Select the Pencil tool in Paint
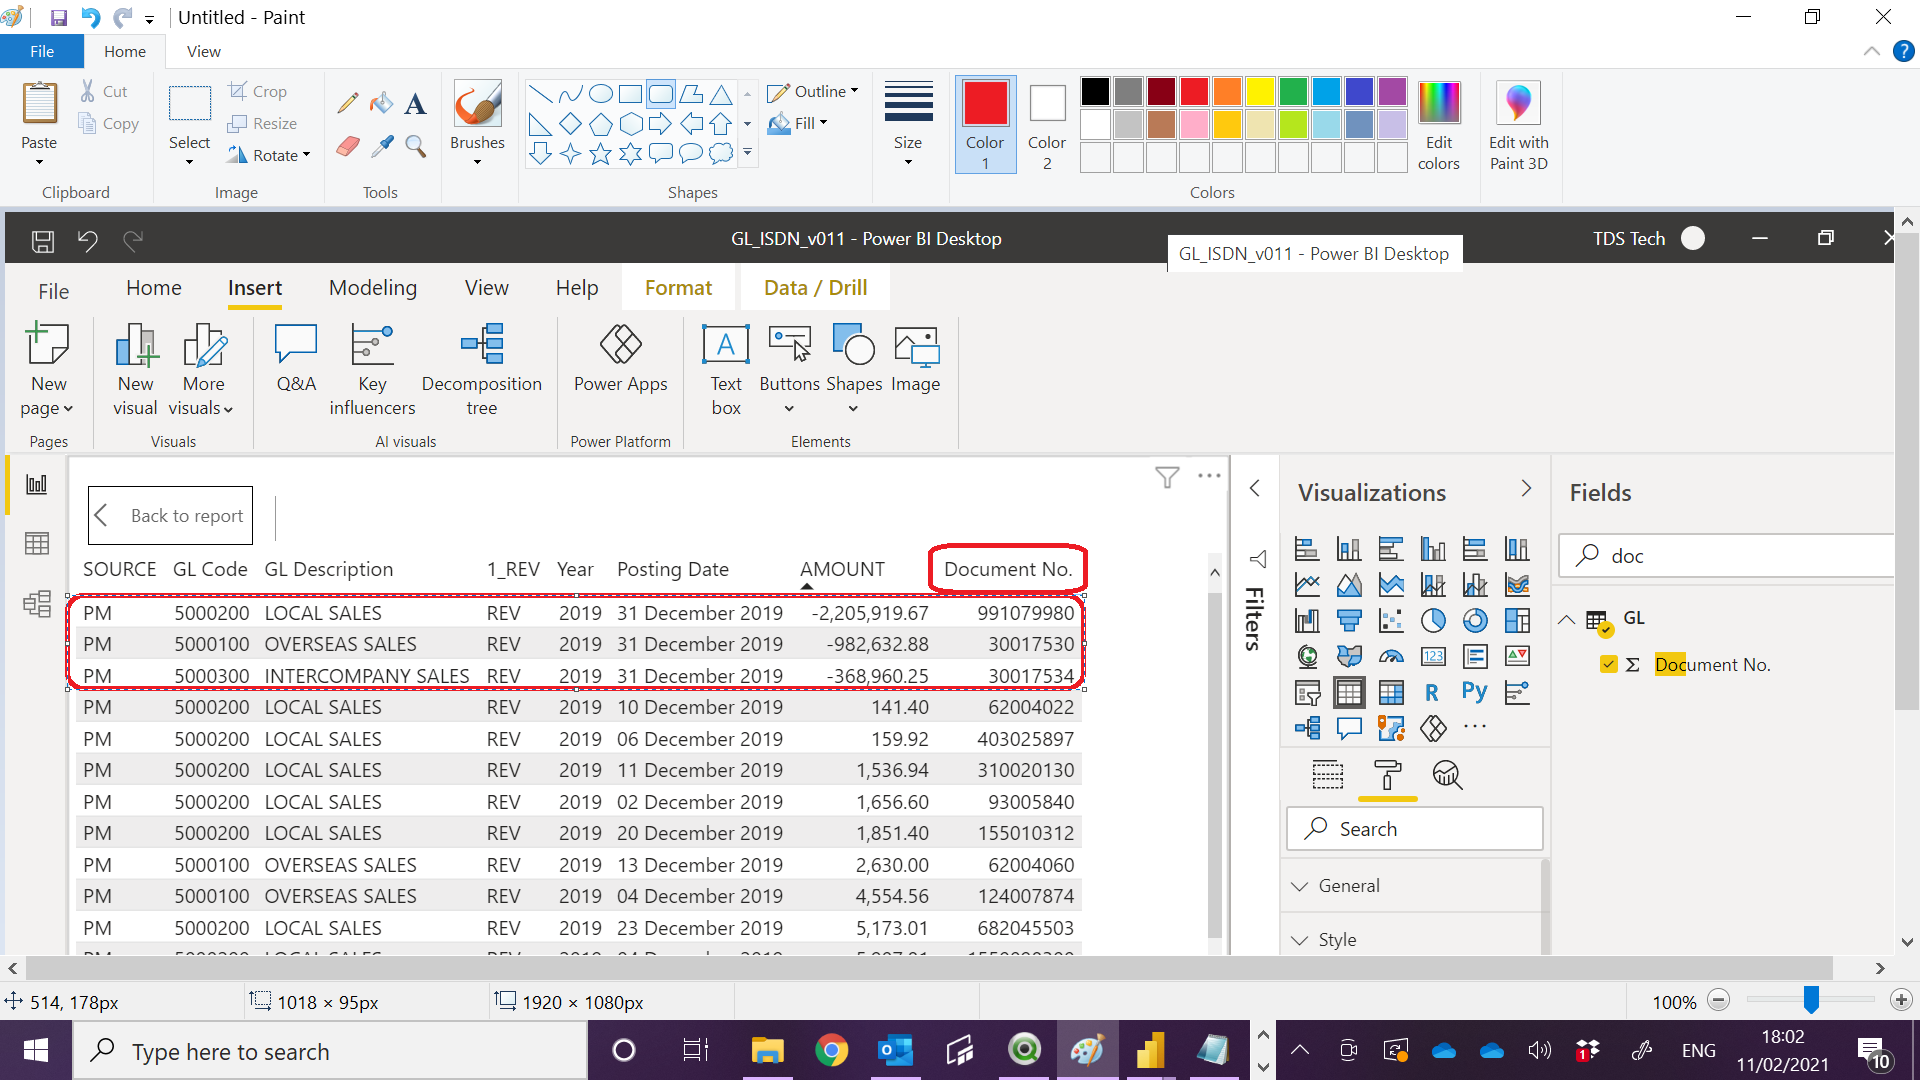Viewport: 1920px width, 1080px height. point(348,102)
